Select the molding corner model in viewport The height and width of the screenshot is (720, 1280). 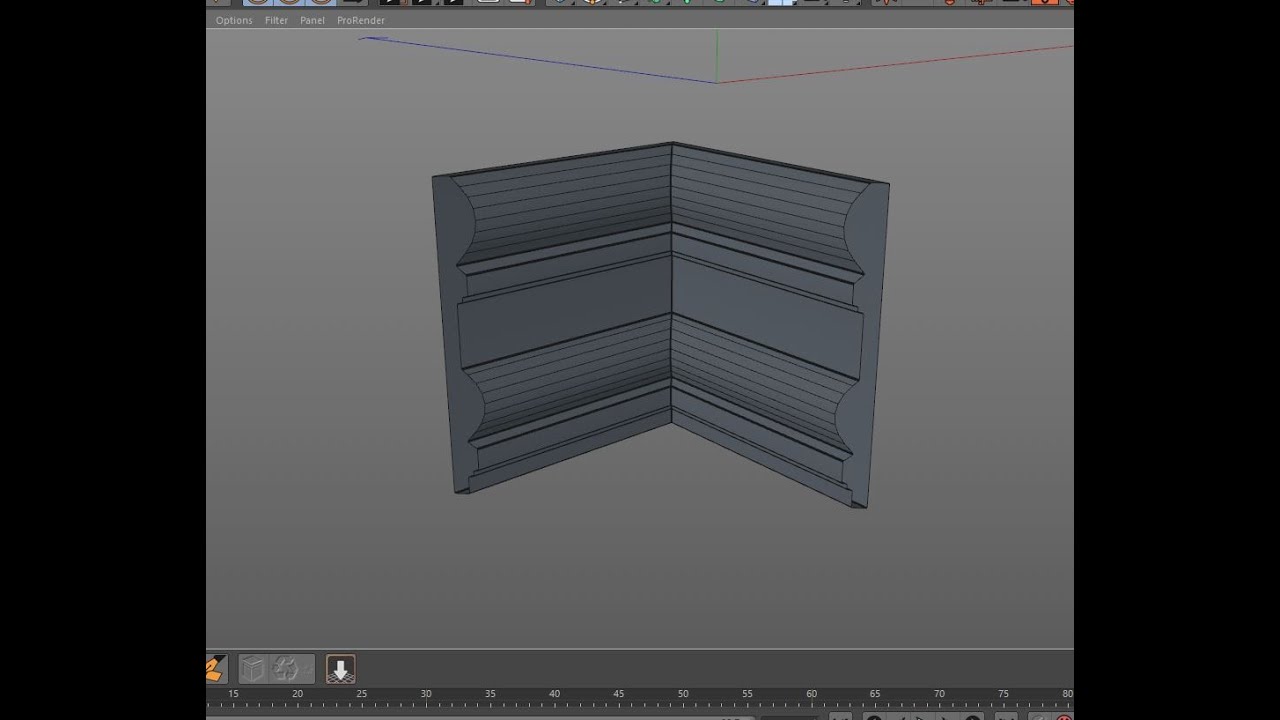pos(660,325)
